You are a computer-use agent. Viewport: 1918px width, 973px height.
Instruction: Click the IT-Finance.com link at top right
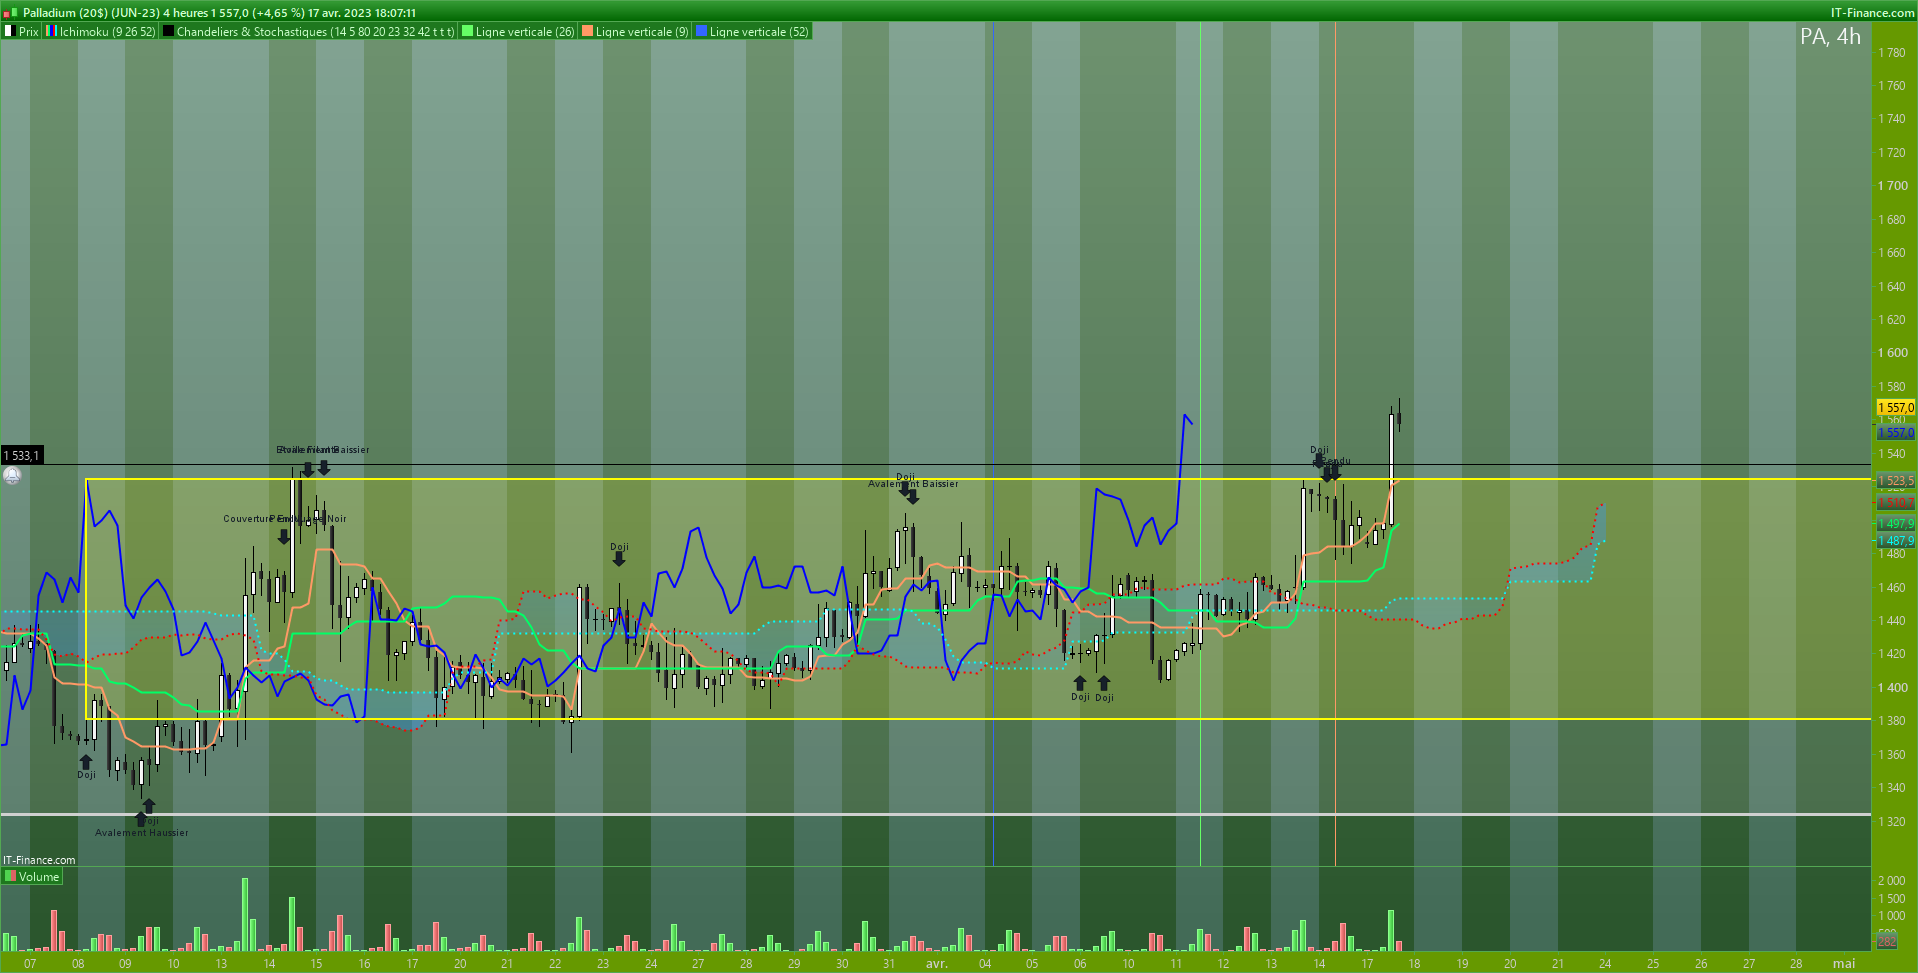click(x=1872, y=13)
